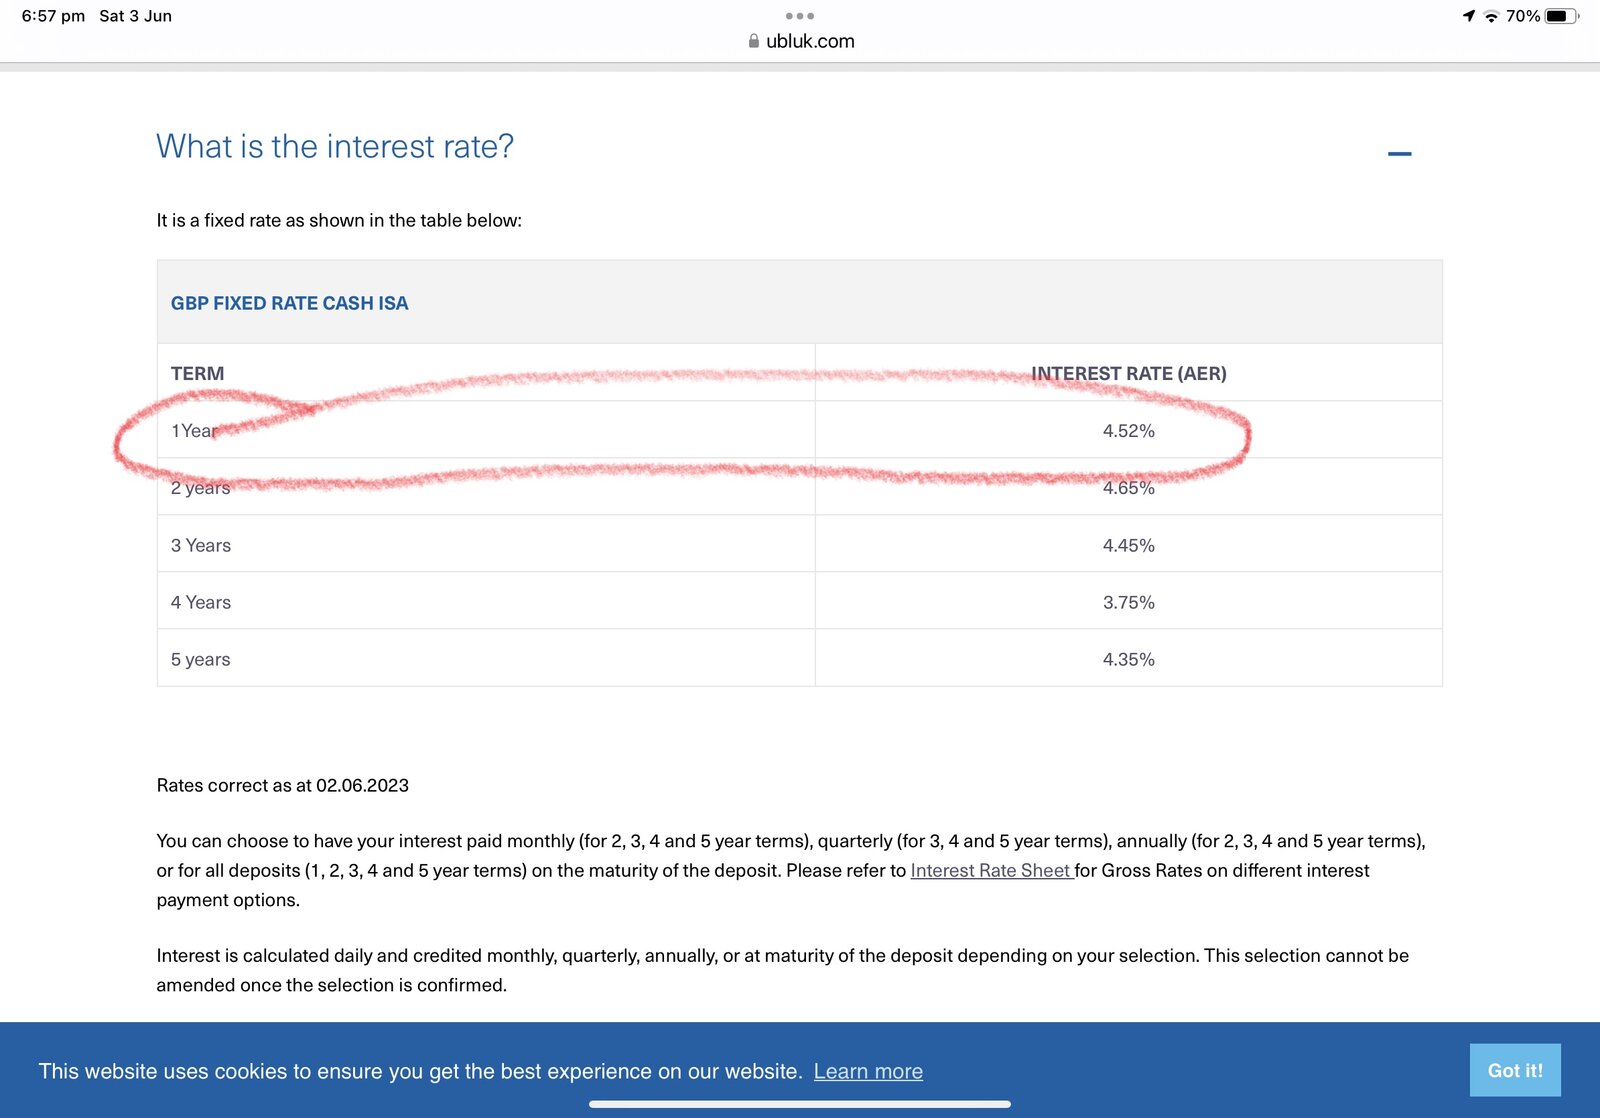
Task: Click the 4.65% rate for 2 years
Action: tap(1128, 488)
